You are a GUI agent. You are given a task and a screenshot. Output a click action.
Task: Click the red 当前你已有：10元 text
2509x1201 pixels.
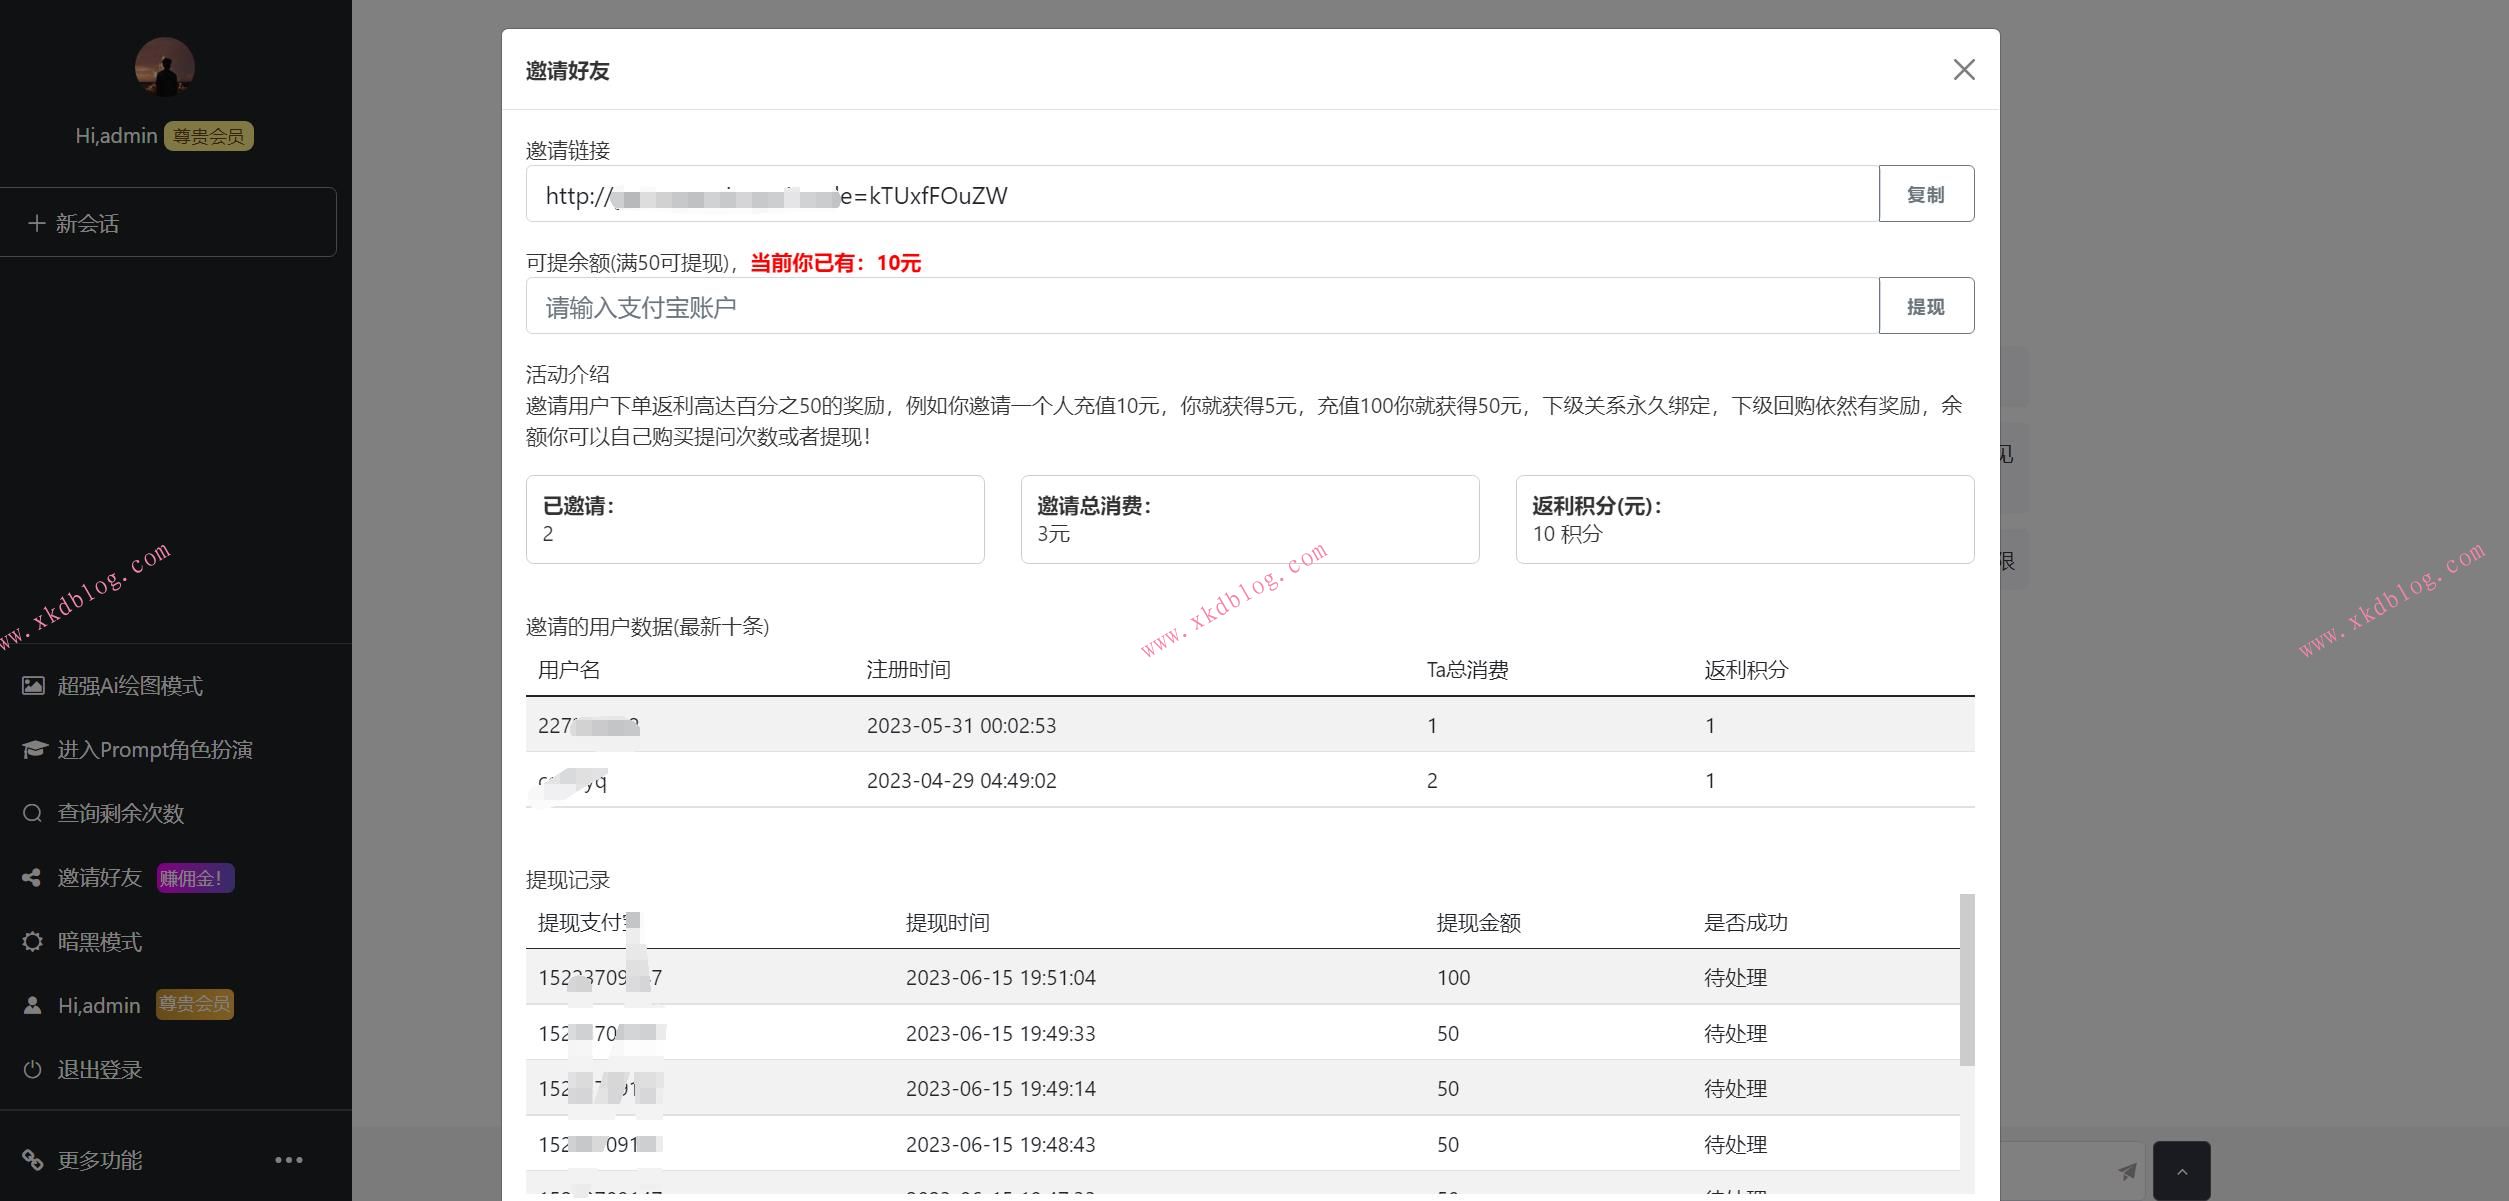coord(835,263)
